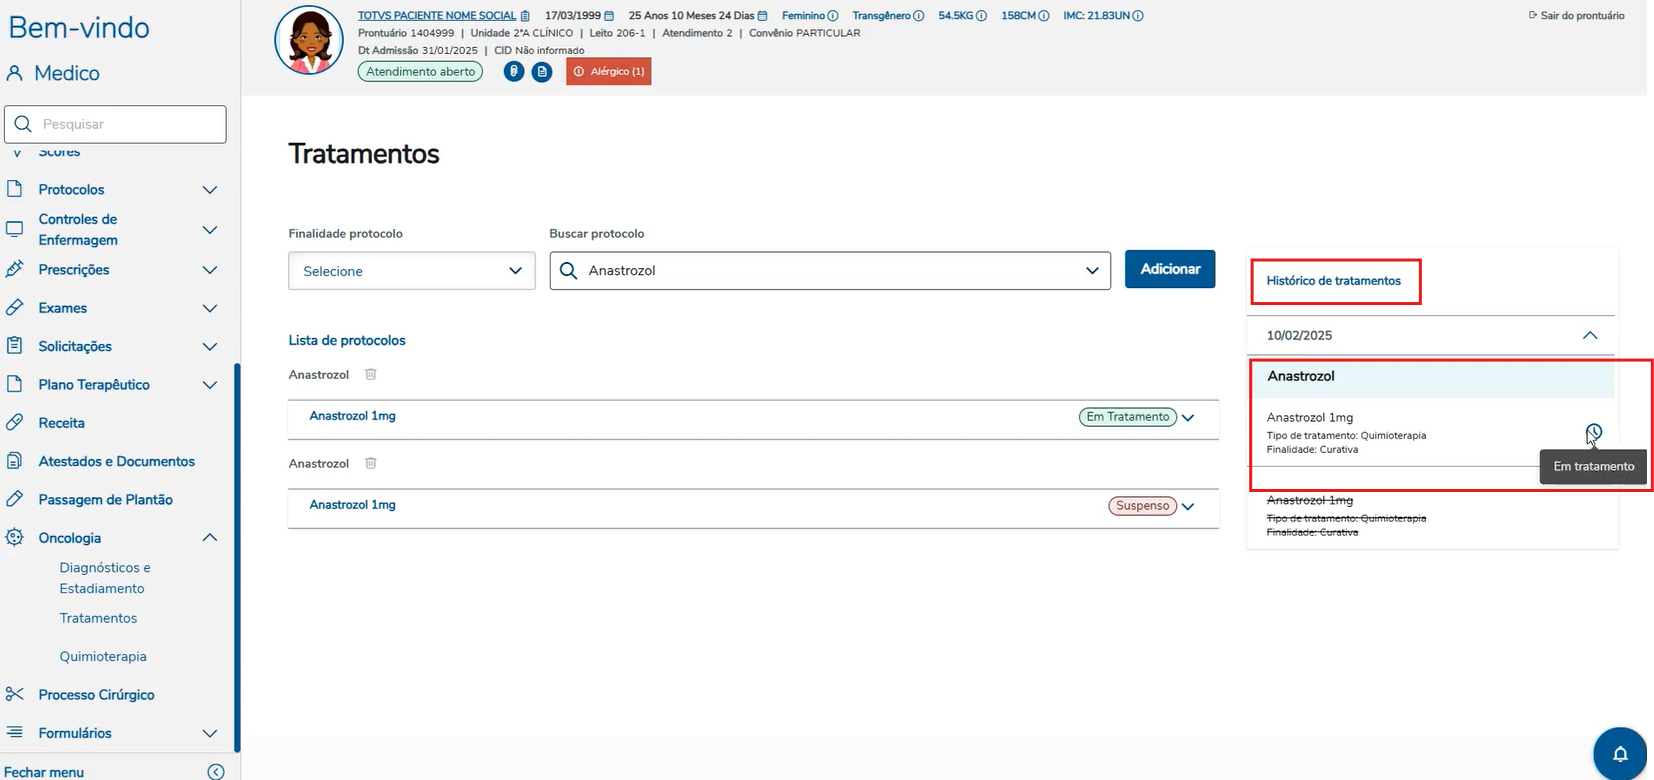This screenshot has height=780, width=1654.
Task: Open the notifications bell button
Action: pyautogui.click(x=1620, y=754)
